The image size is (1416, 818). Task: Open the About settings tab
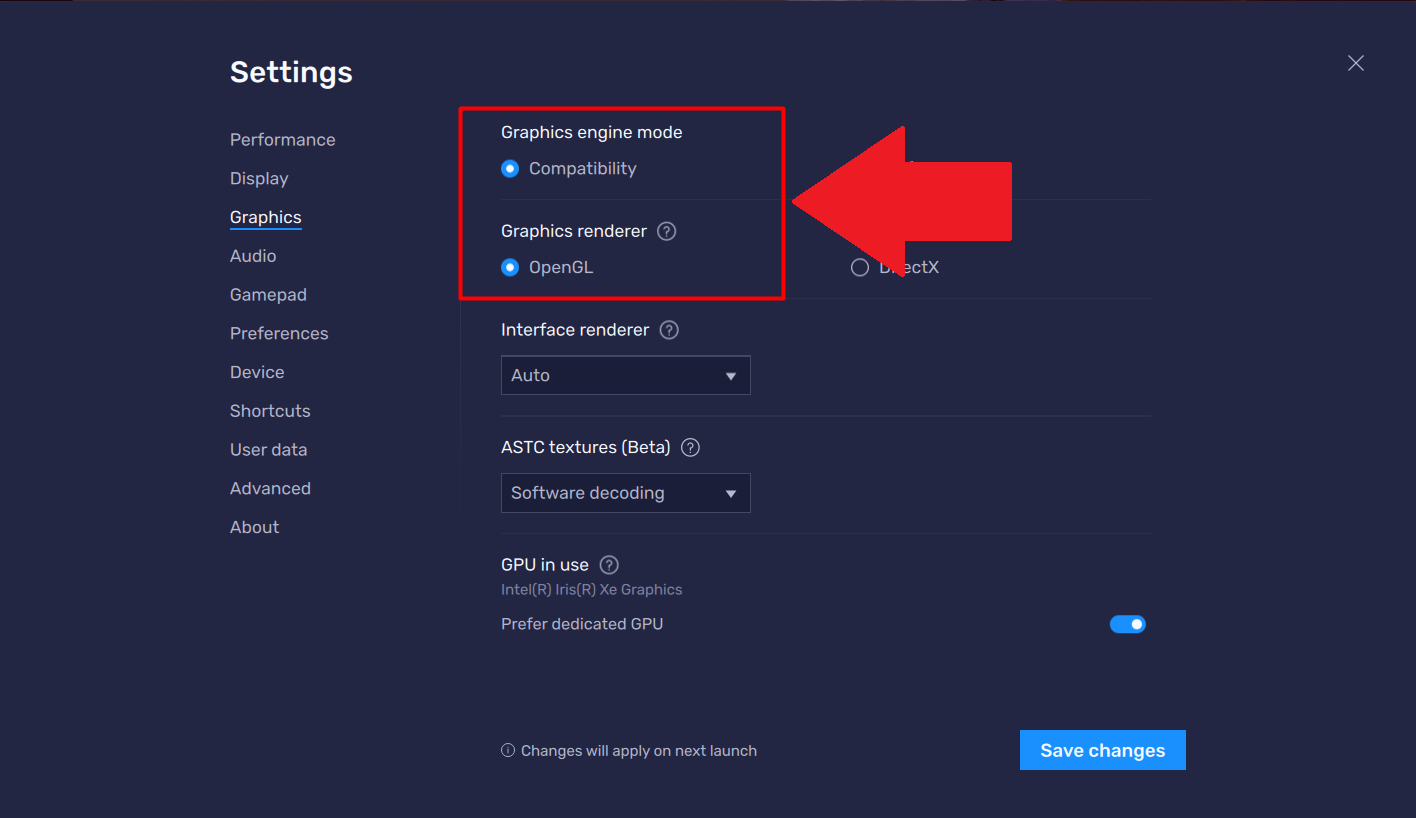[254, 527]
